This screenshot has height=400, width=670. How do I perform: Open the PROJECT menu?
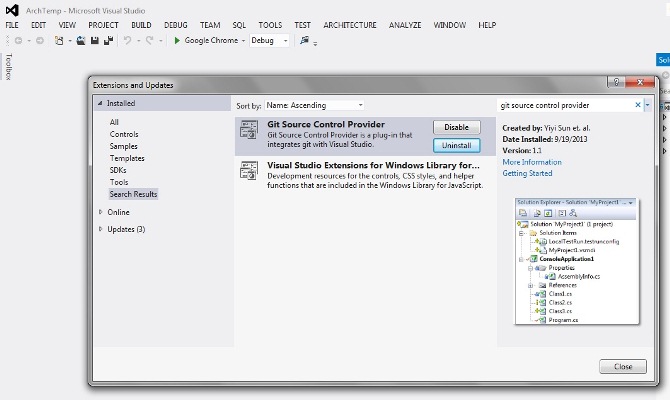tap(103, 25)
